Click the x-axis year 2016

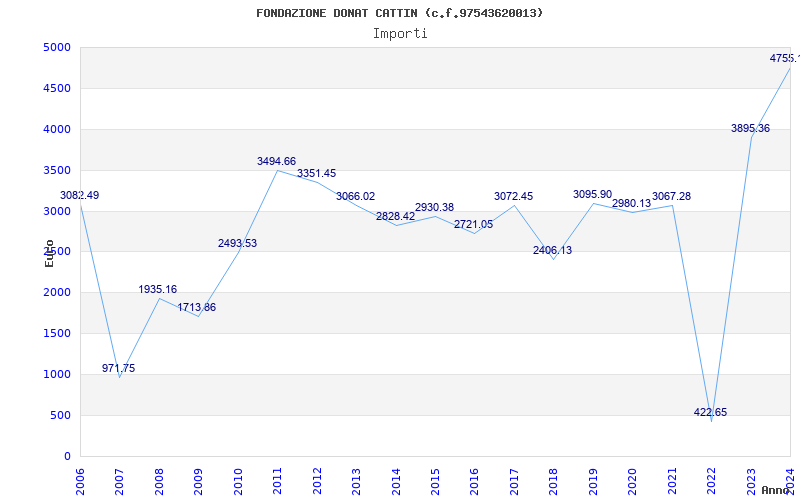pyautogui.click(x=474, y=482)
